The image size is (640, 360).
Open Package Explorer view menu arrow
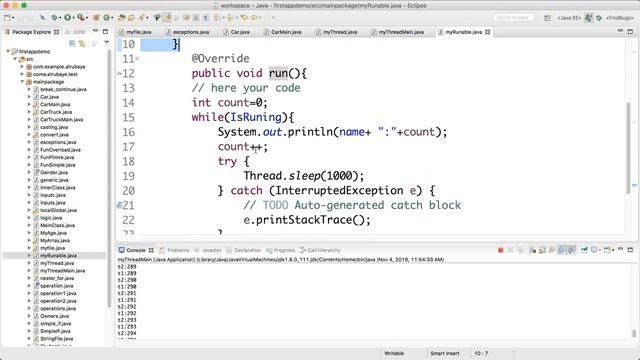(107, 42)
